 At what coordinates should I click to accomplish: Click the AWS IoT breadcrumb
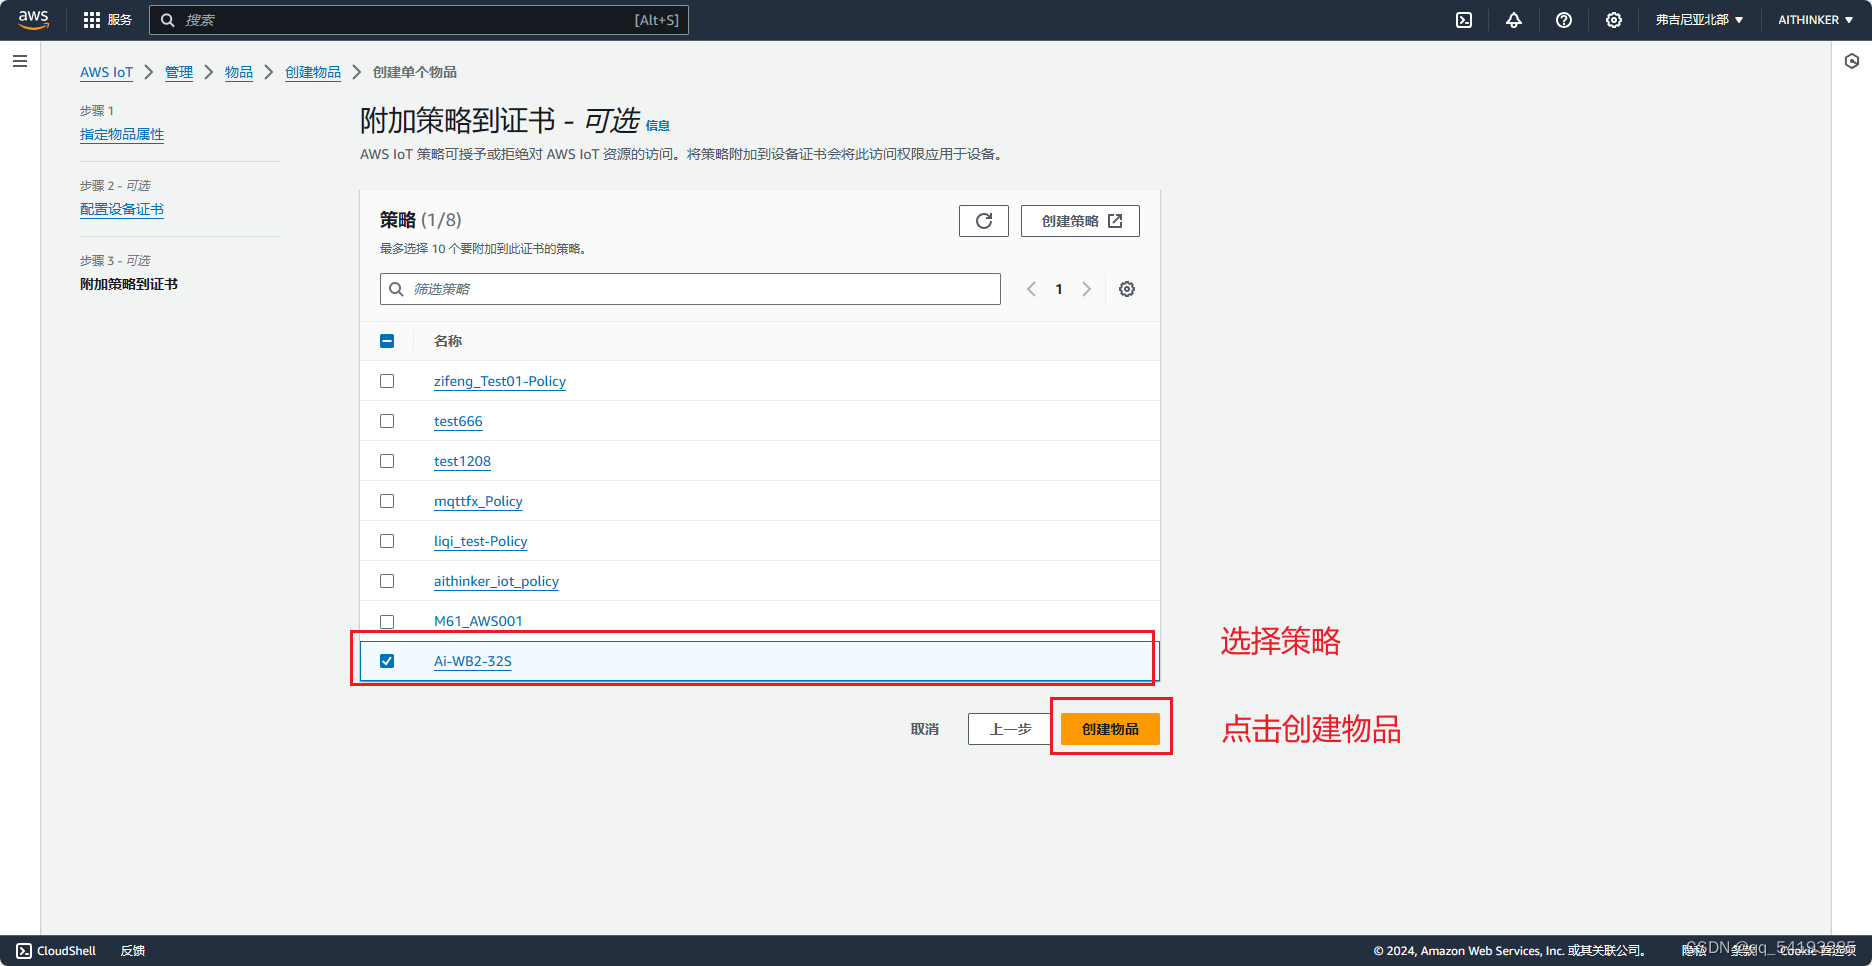coord(106,72)
